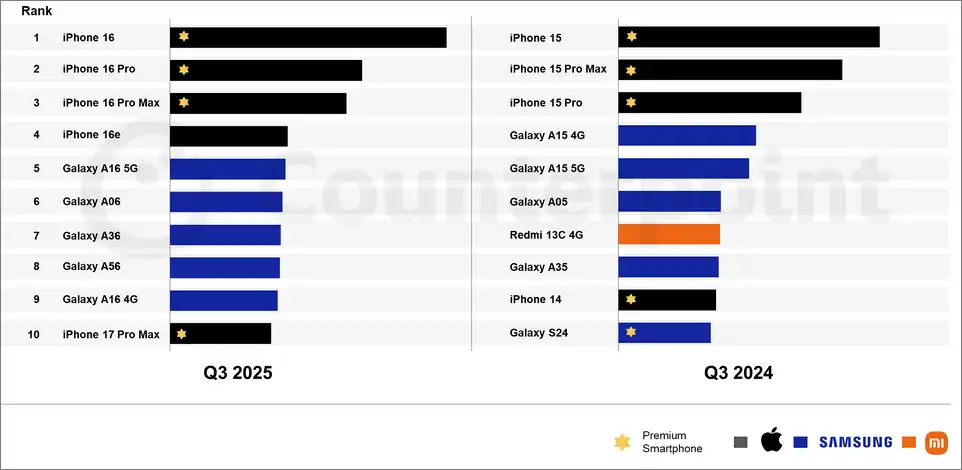Click the premium star on iPhone 16 bar

[x=183, y=37]
